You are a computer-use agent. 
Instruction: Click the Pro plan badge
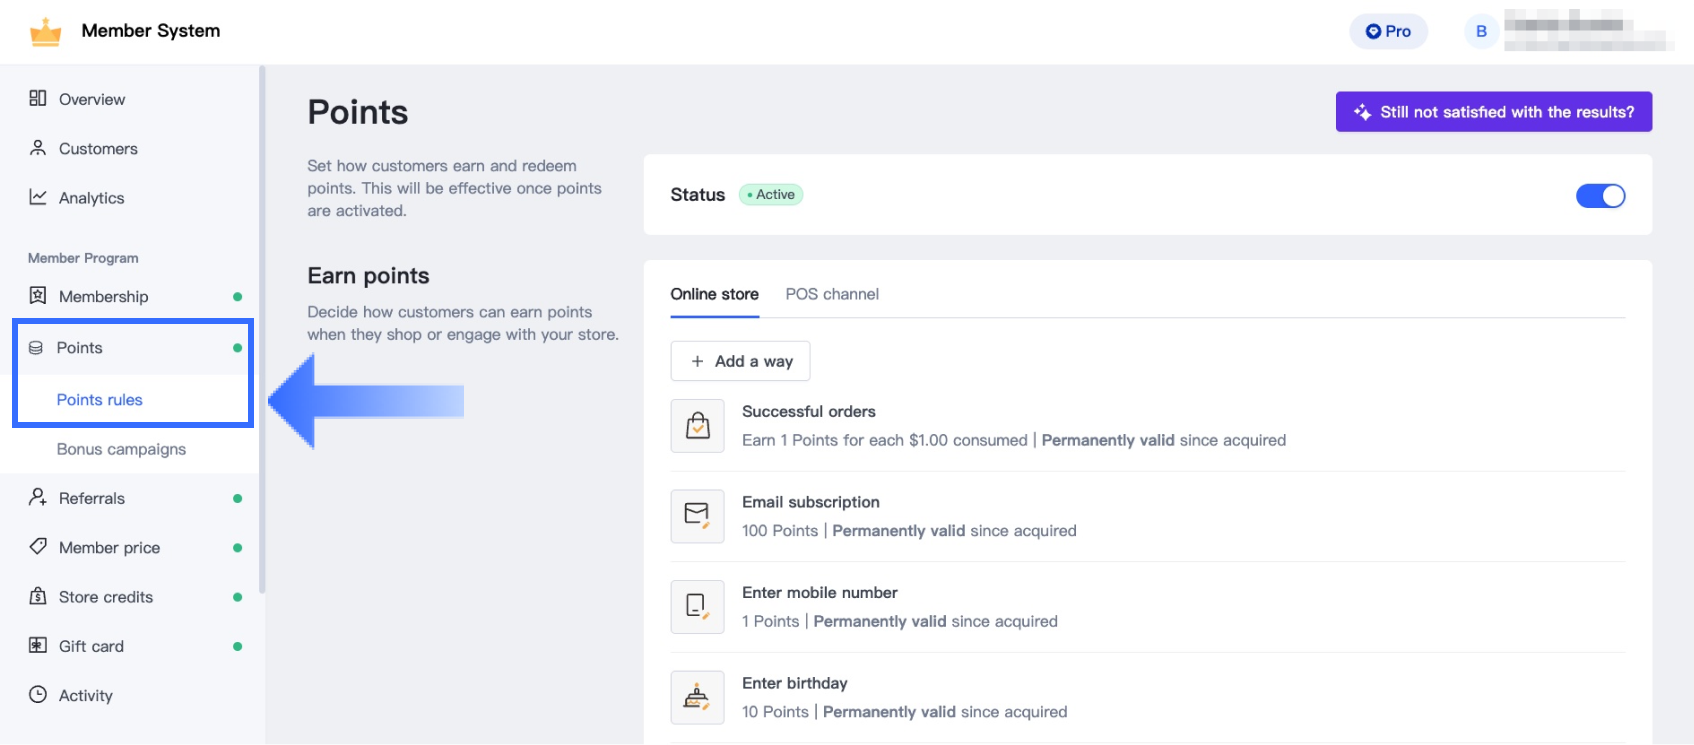click(1388, 31)
